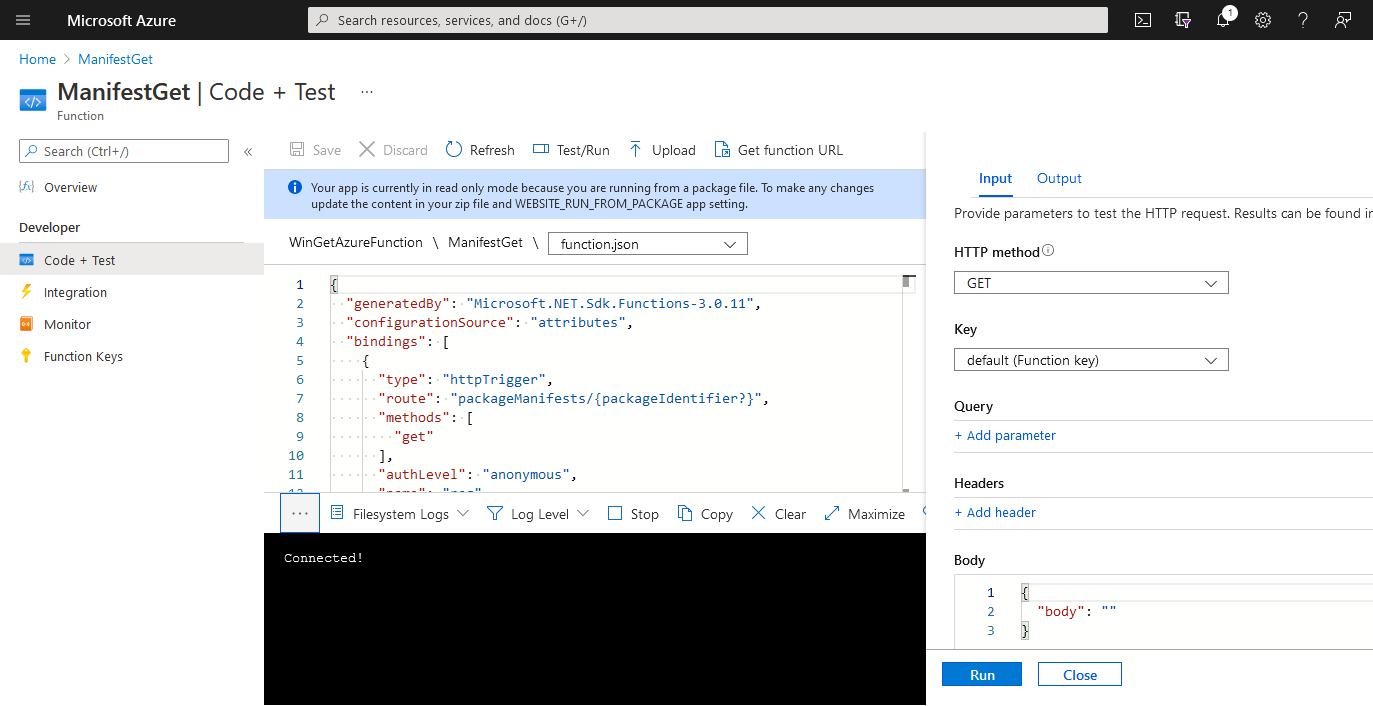The width and height of the screenshot is (1373, 706).
Task: Expand the HTTP method dropdown
Action: pos(1090,283)
